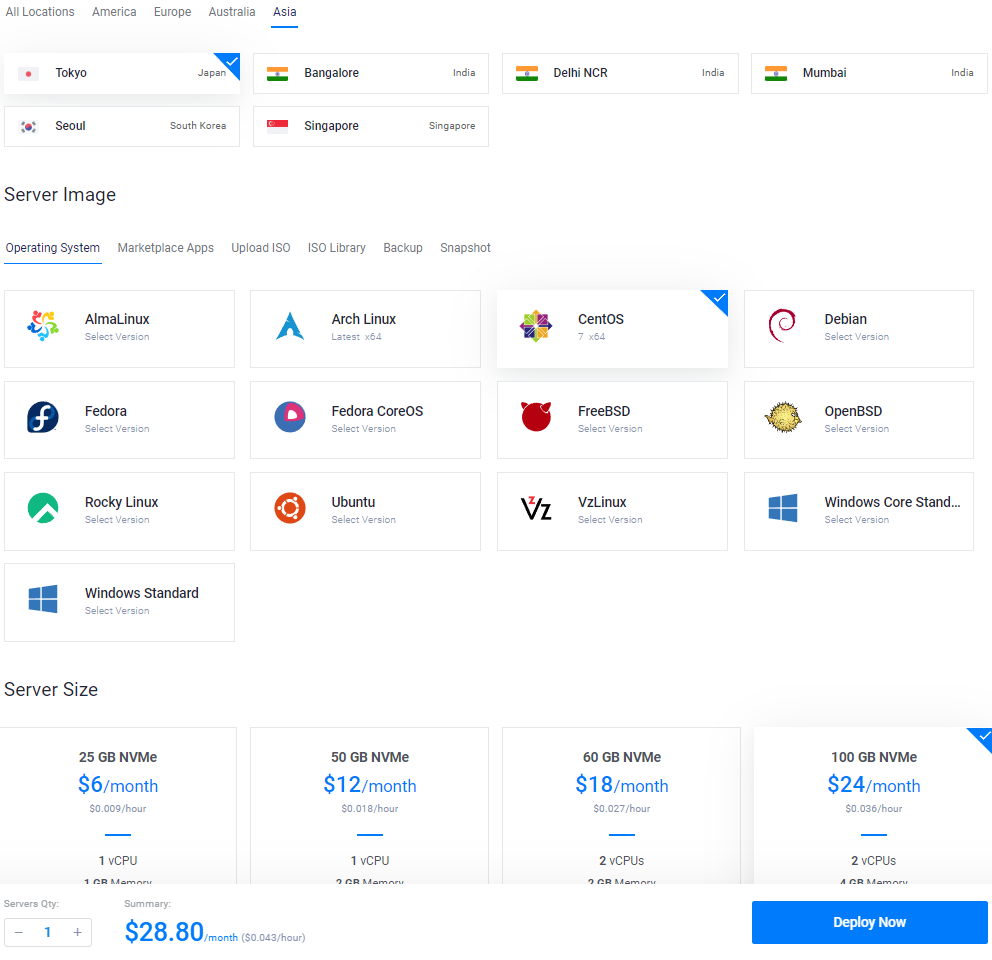Open Windows Core Standard Select Version dropdown

tap(857, 520)
